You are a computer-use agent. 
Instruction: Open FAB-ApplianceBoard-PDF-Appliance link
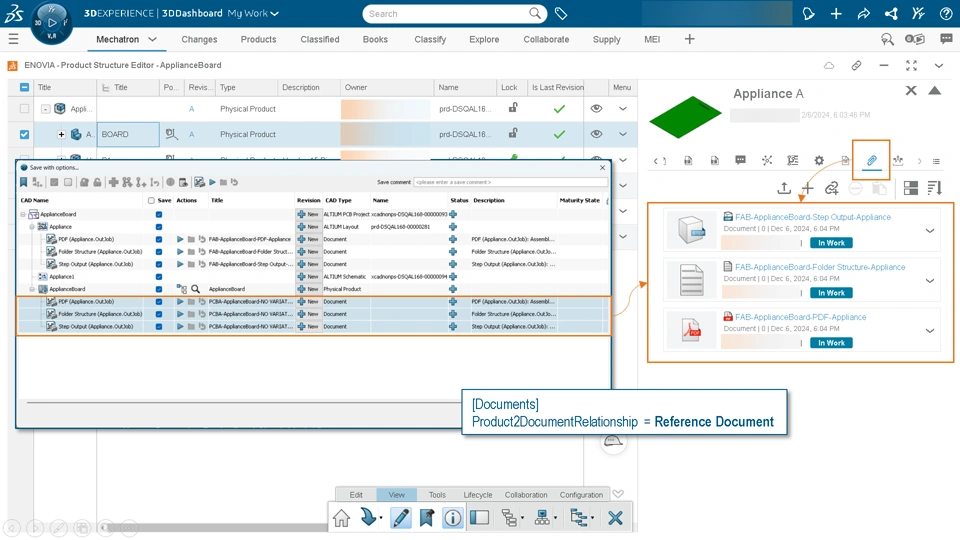[800, 317]
